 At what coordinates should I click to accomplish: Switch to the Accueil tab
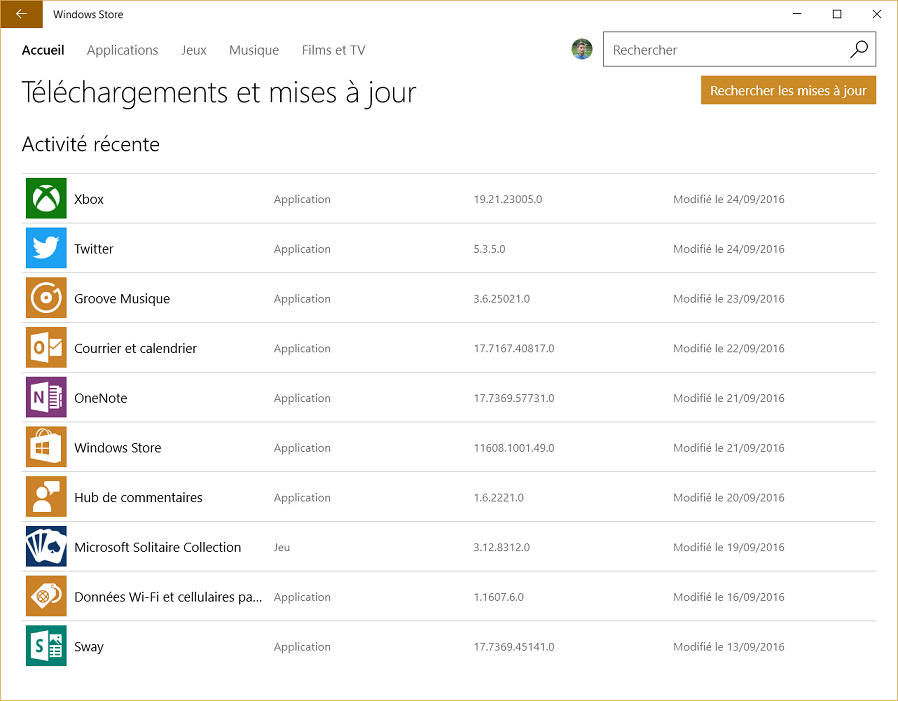pos(43,50)
